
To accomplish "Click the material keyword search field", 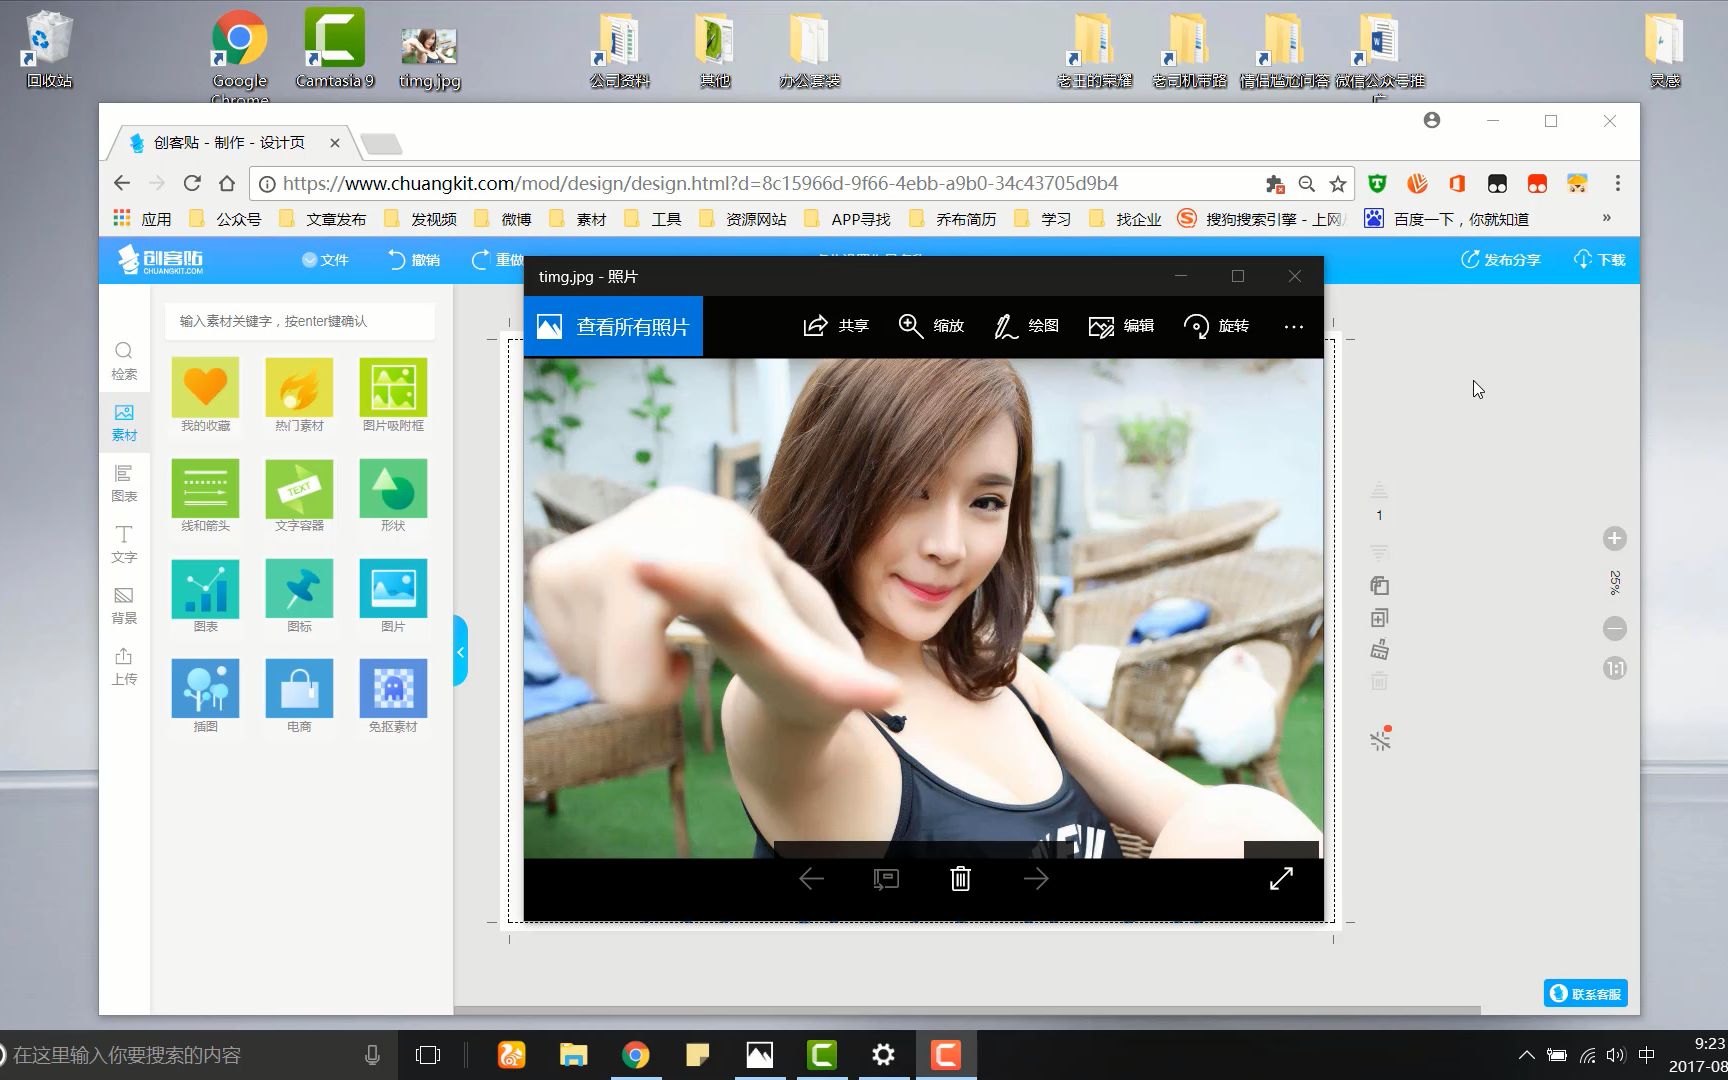I will (300, 321).
